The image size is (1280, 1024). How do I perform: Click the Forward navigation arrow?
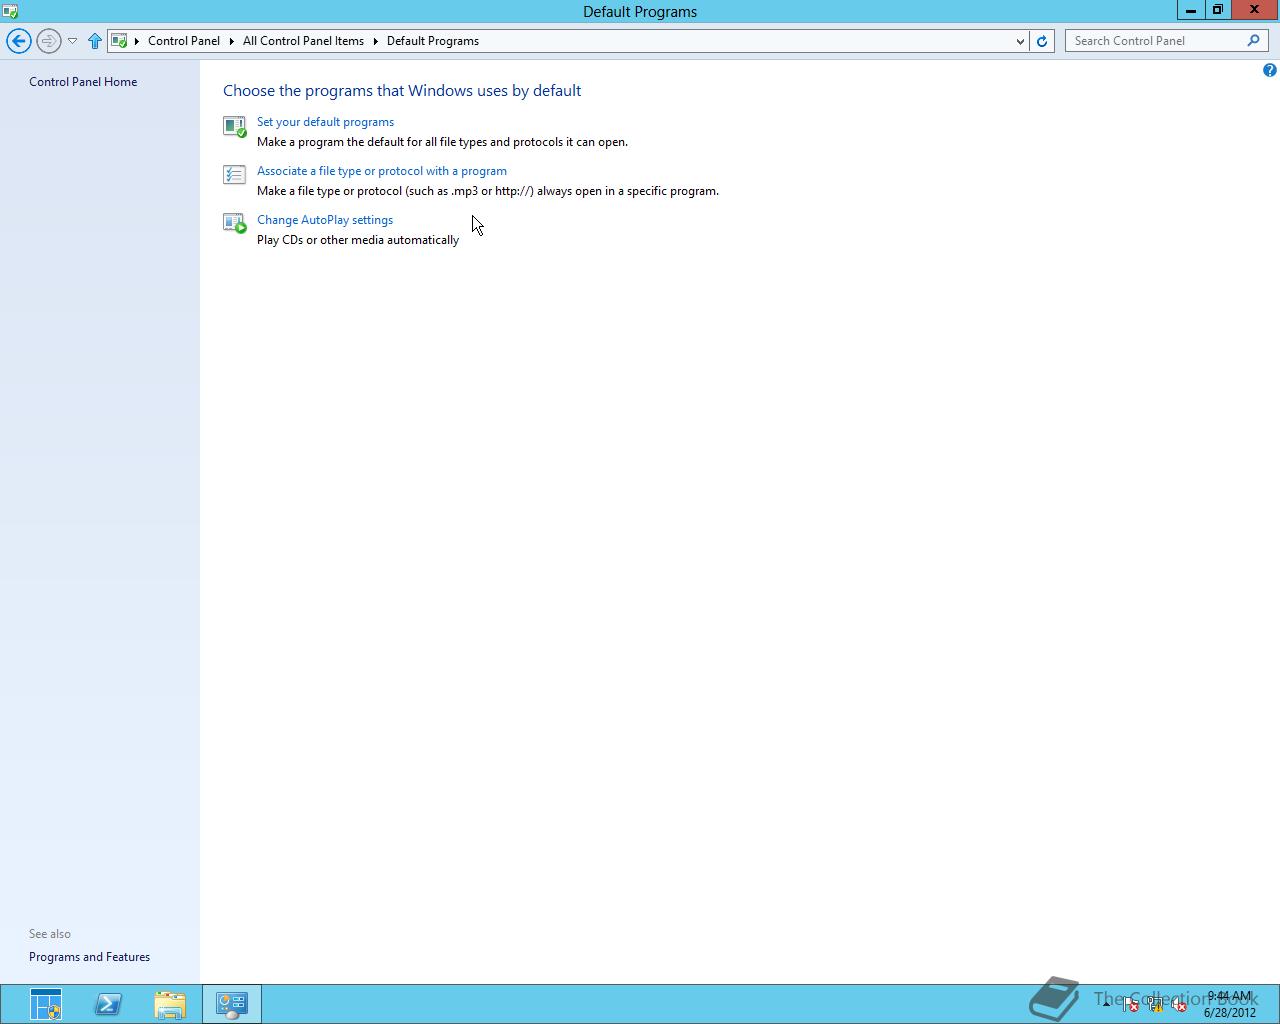(x=48, y=41)
